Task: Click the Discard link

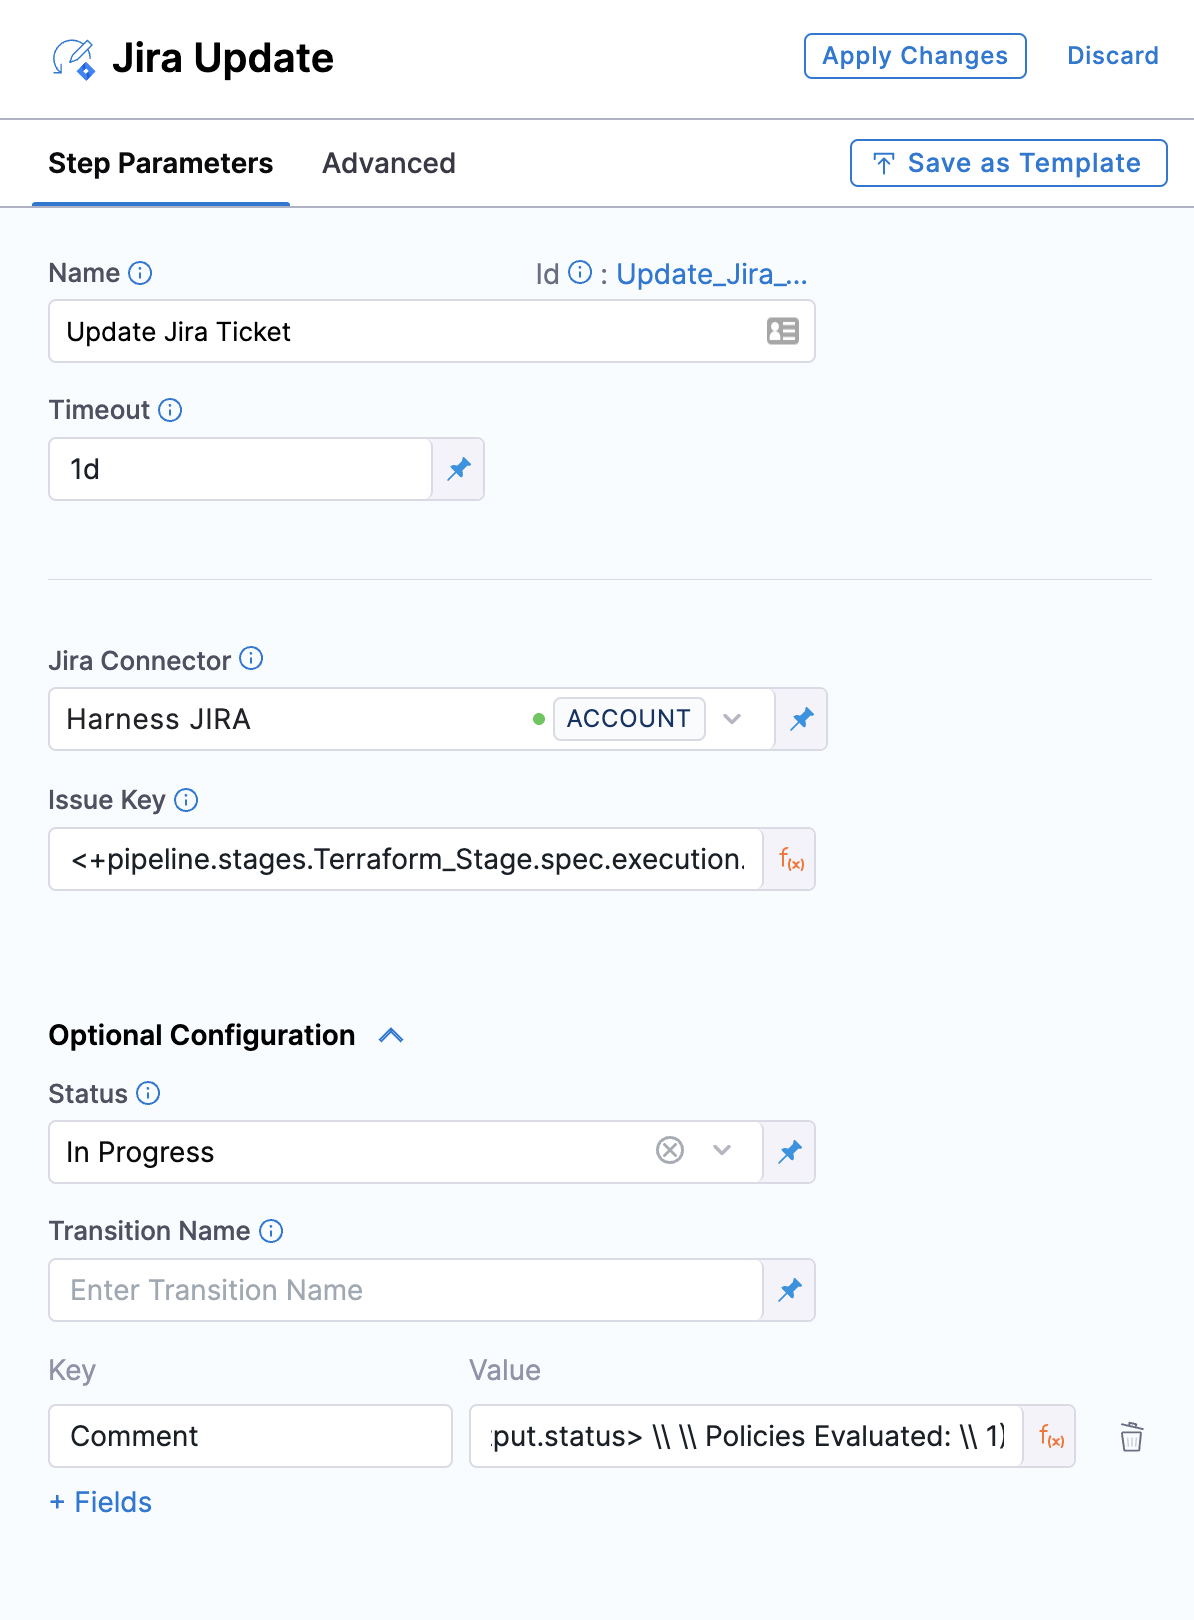Action: pos(1112,56)
